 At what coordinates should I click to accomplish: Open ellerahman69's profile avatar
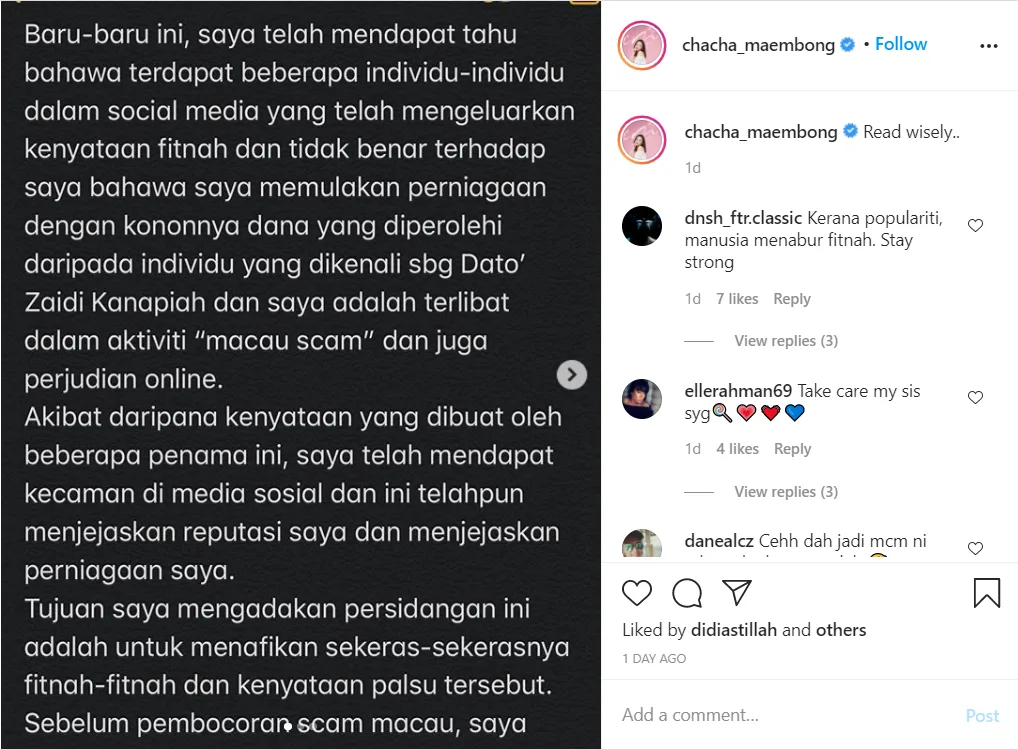tap(641, 399)
